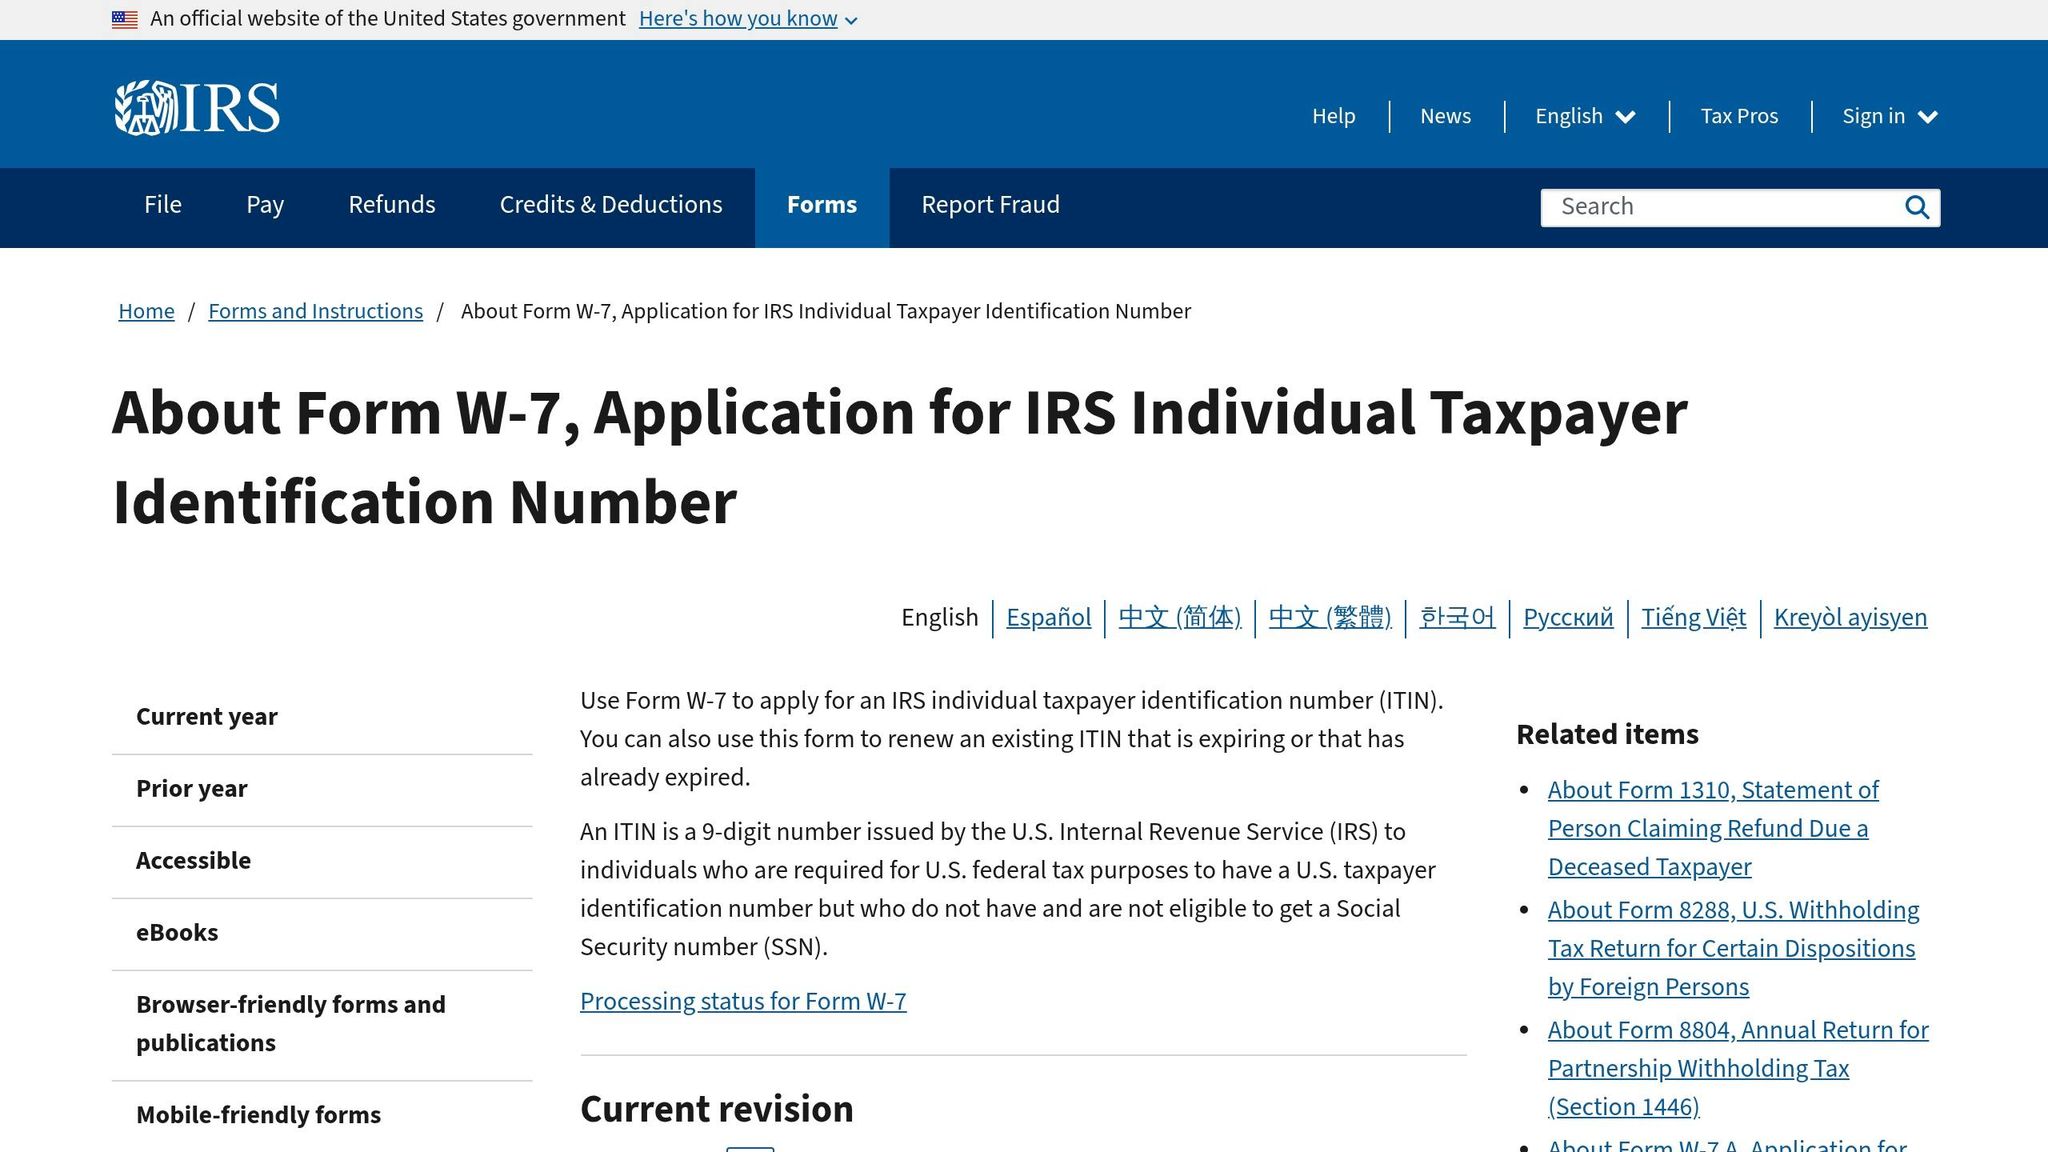
Task: Open About Form 8804 related link
Action: coord(1738,1068)
